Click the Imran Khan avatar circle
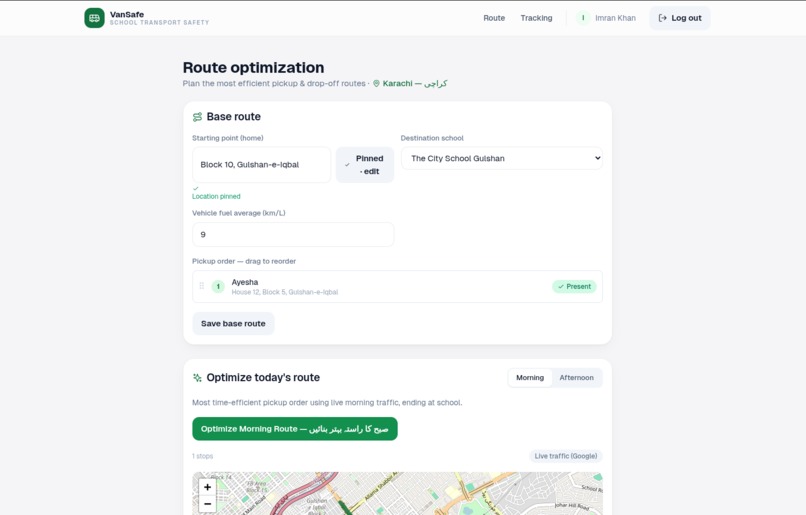This screenshot has width=806, height=515. pos(583,18)
